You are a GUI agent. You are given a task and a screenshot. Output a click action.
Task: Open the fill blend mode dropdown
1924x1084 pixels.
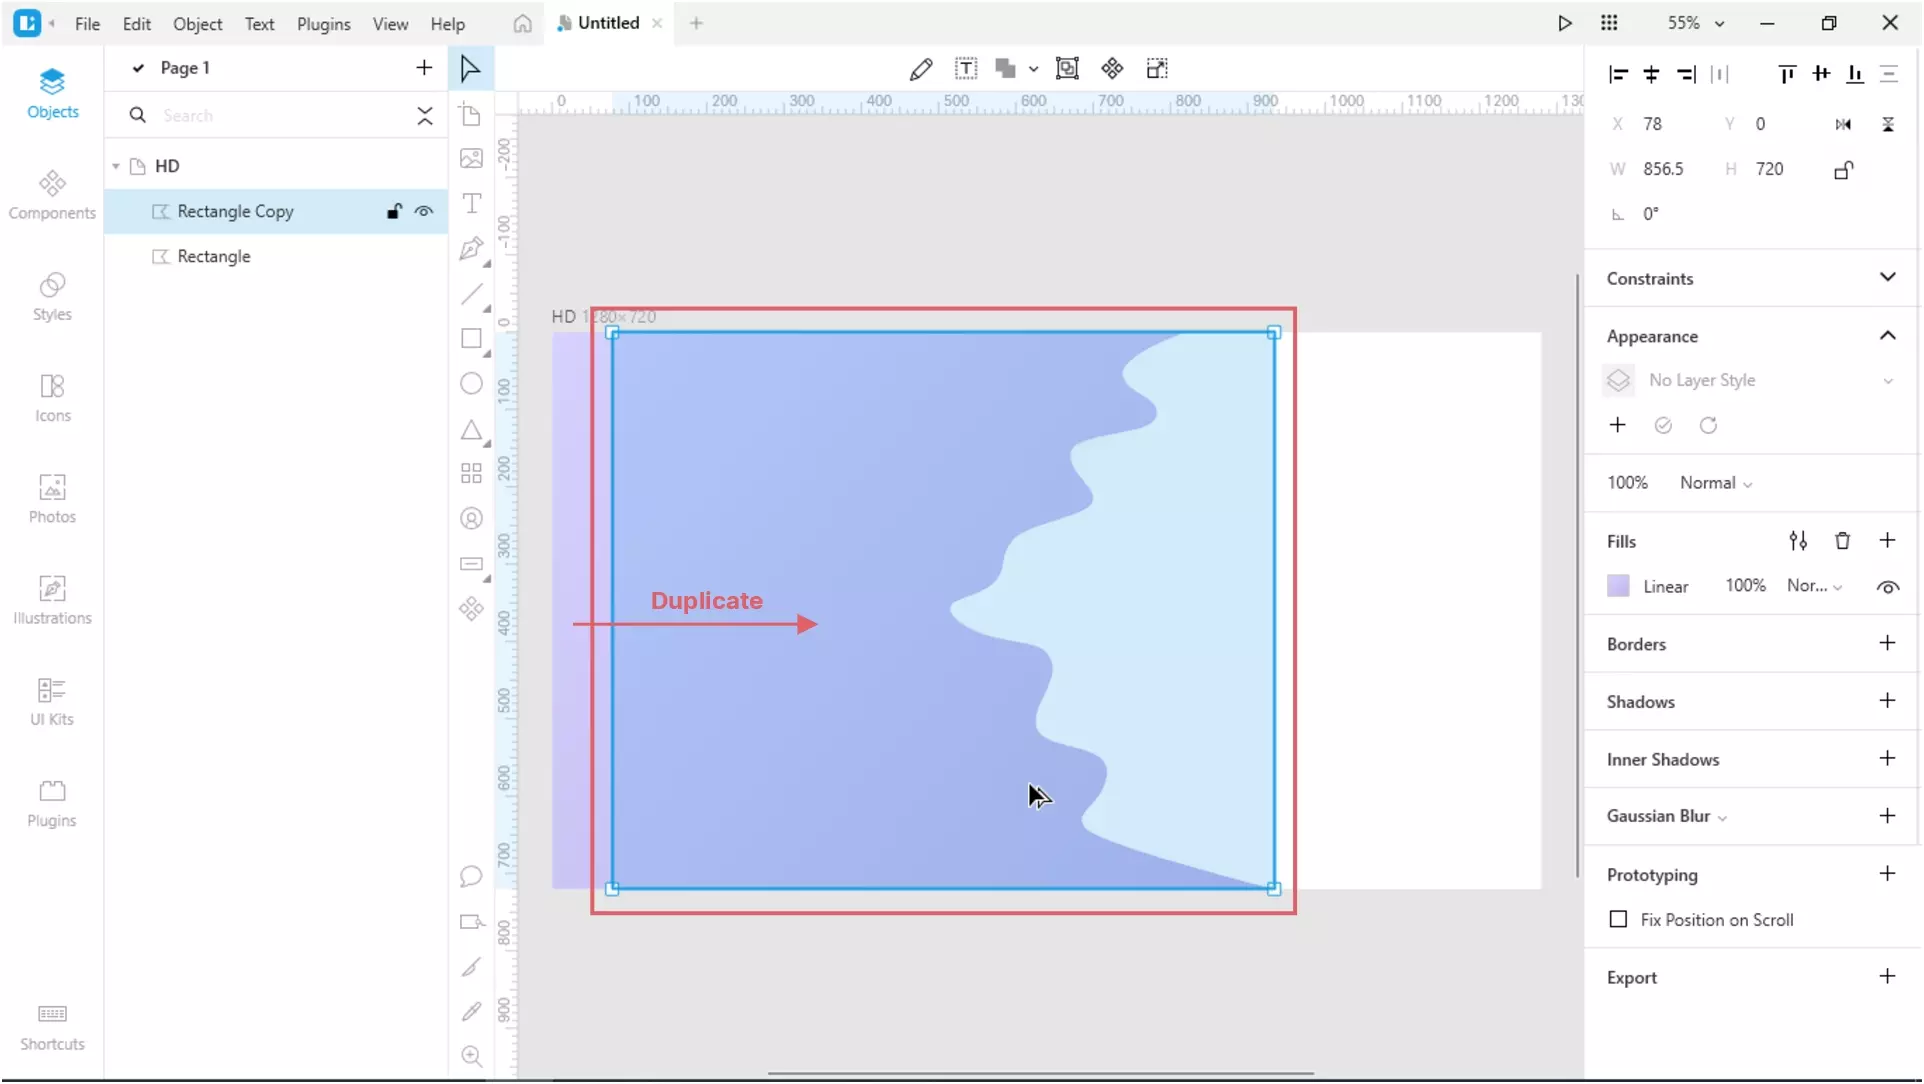tap(1814, 587)
